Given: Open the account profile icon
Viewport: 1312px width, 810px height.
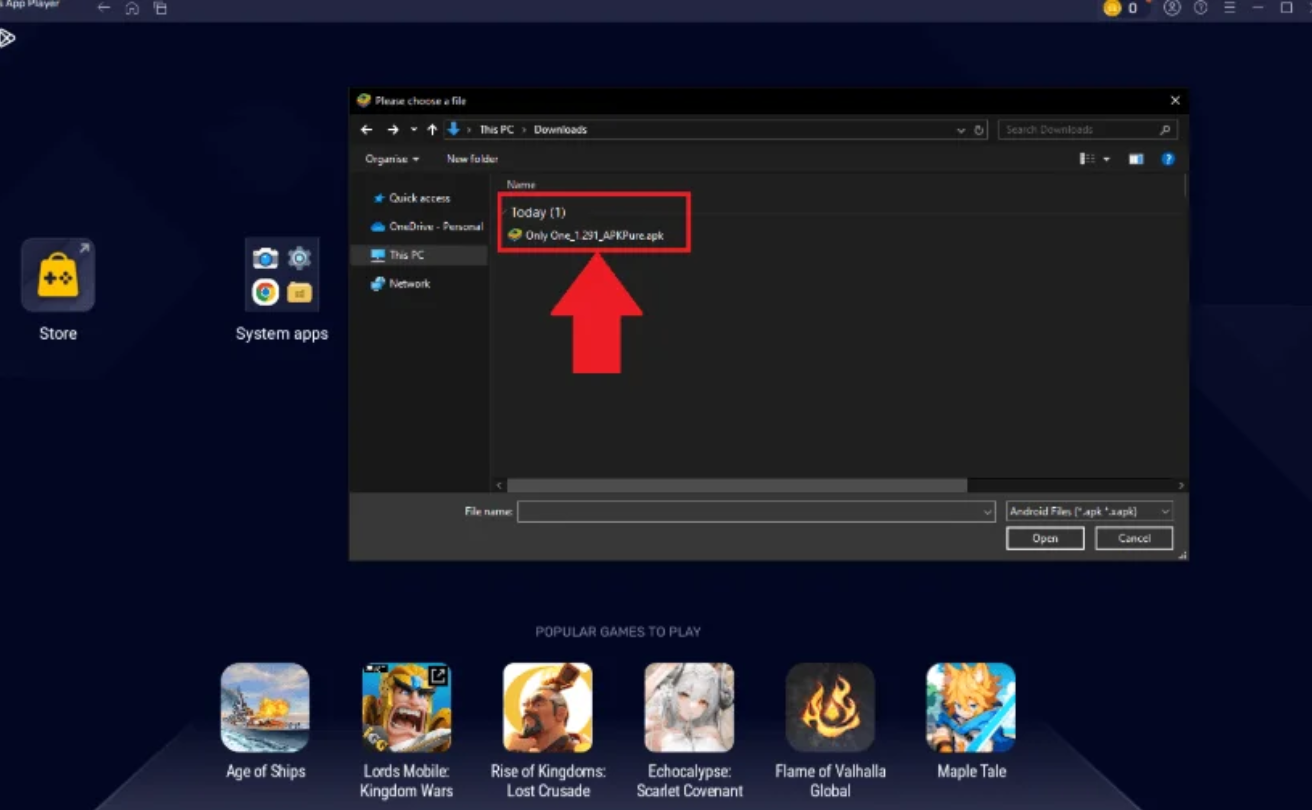Looking at the screenshot, I should pos(1172,8).
